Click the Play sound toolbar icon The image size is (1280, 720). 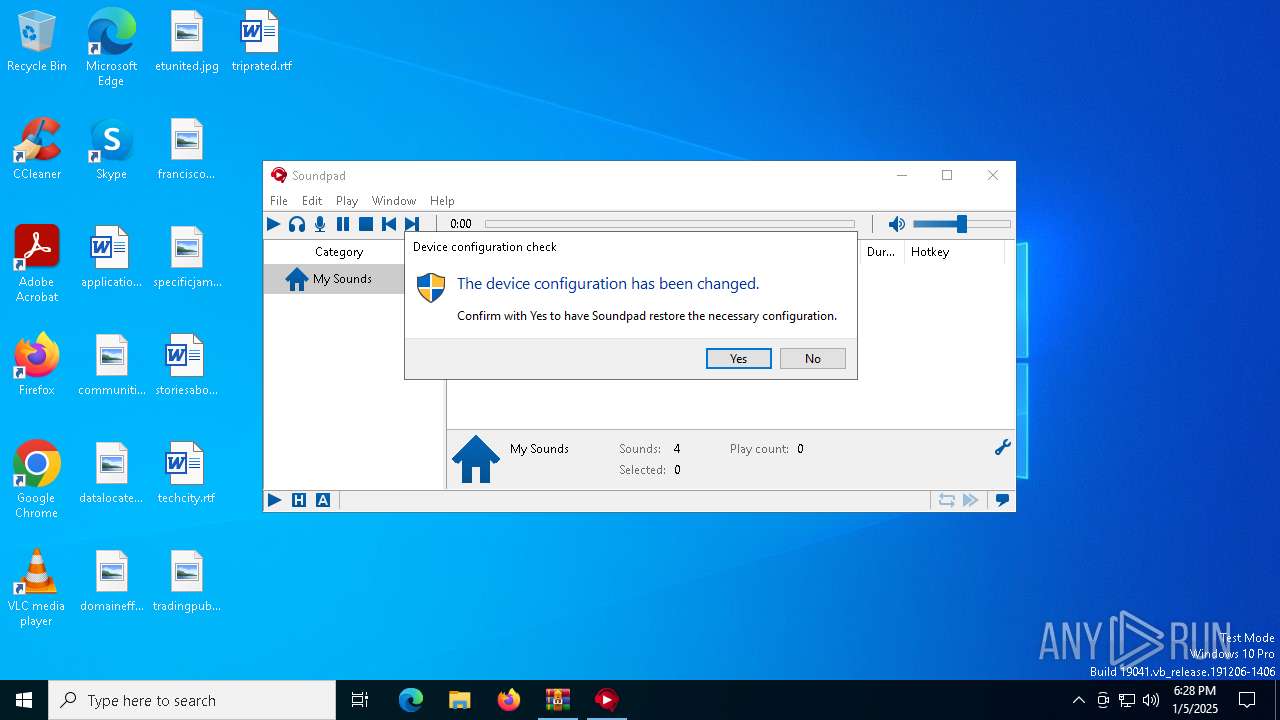point(273,224)
